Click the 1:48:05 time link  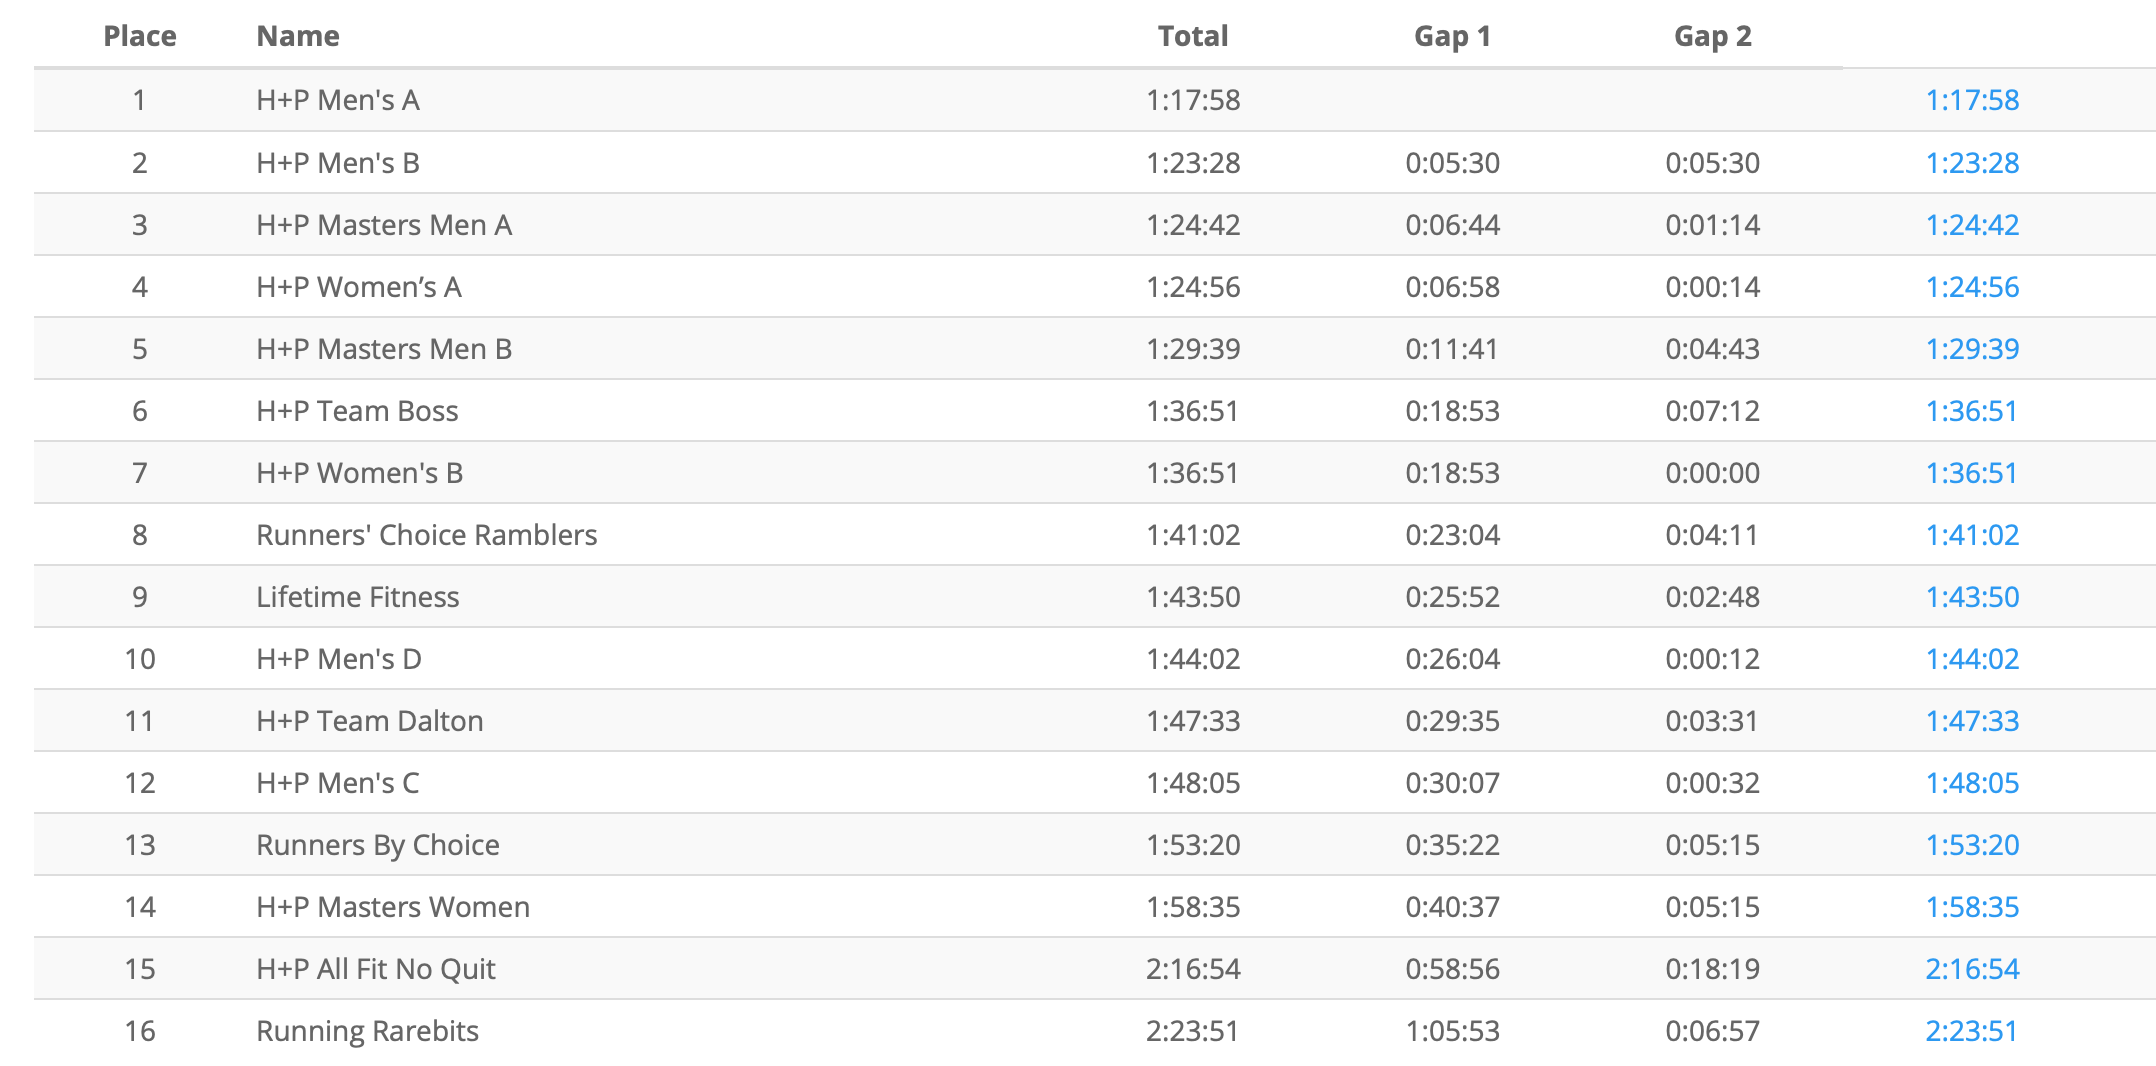[1972, 783]
